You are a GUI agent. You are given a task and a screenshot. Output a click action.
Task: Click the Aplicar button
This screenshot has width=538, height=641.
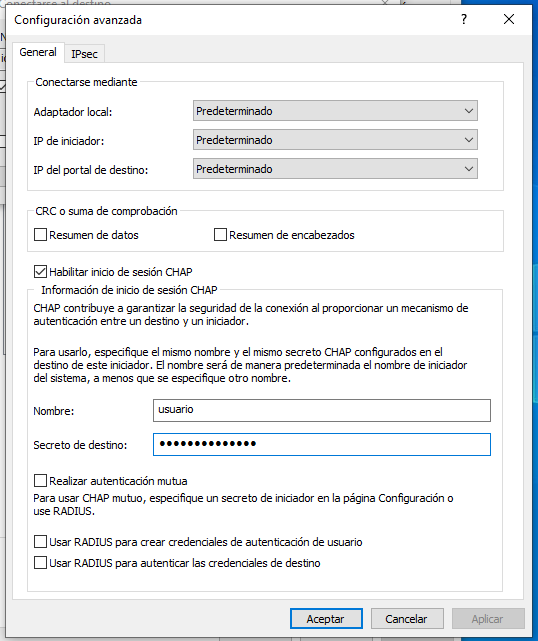point(488,619)
